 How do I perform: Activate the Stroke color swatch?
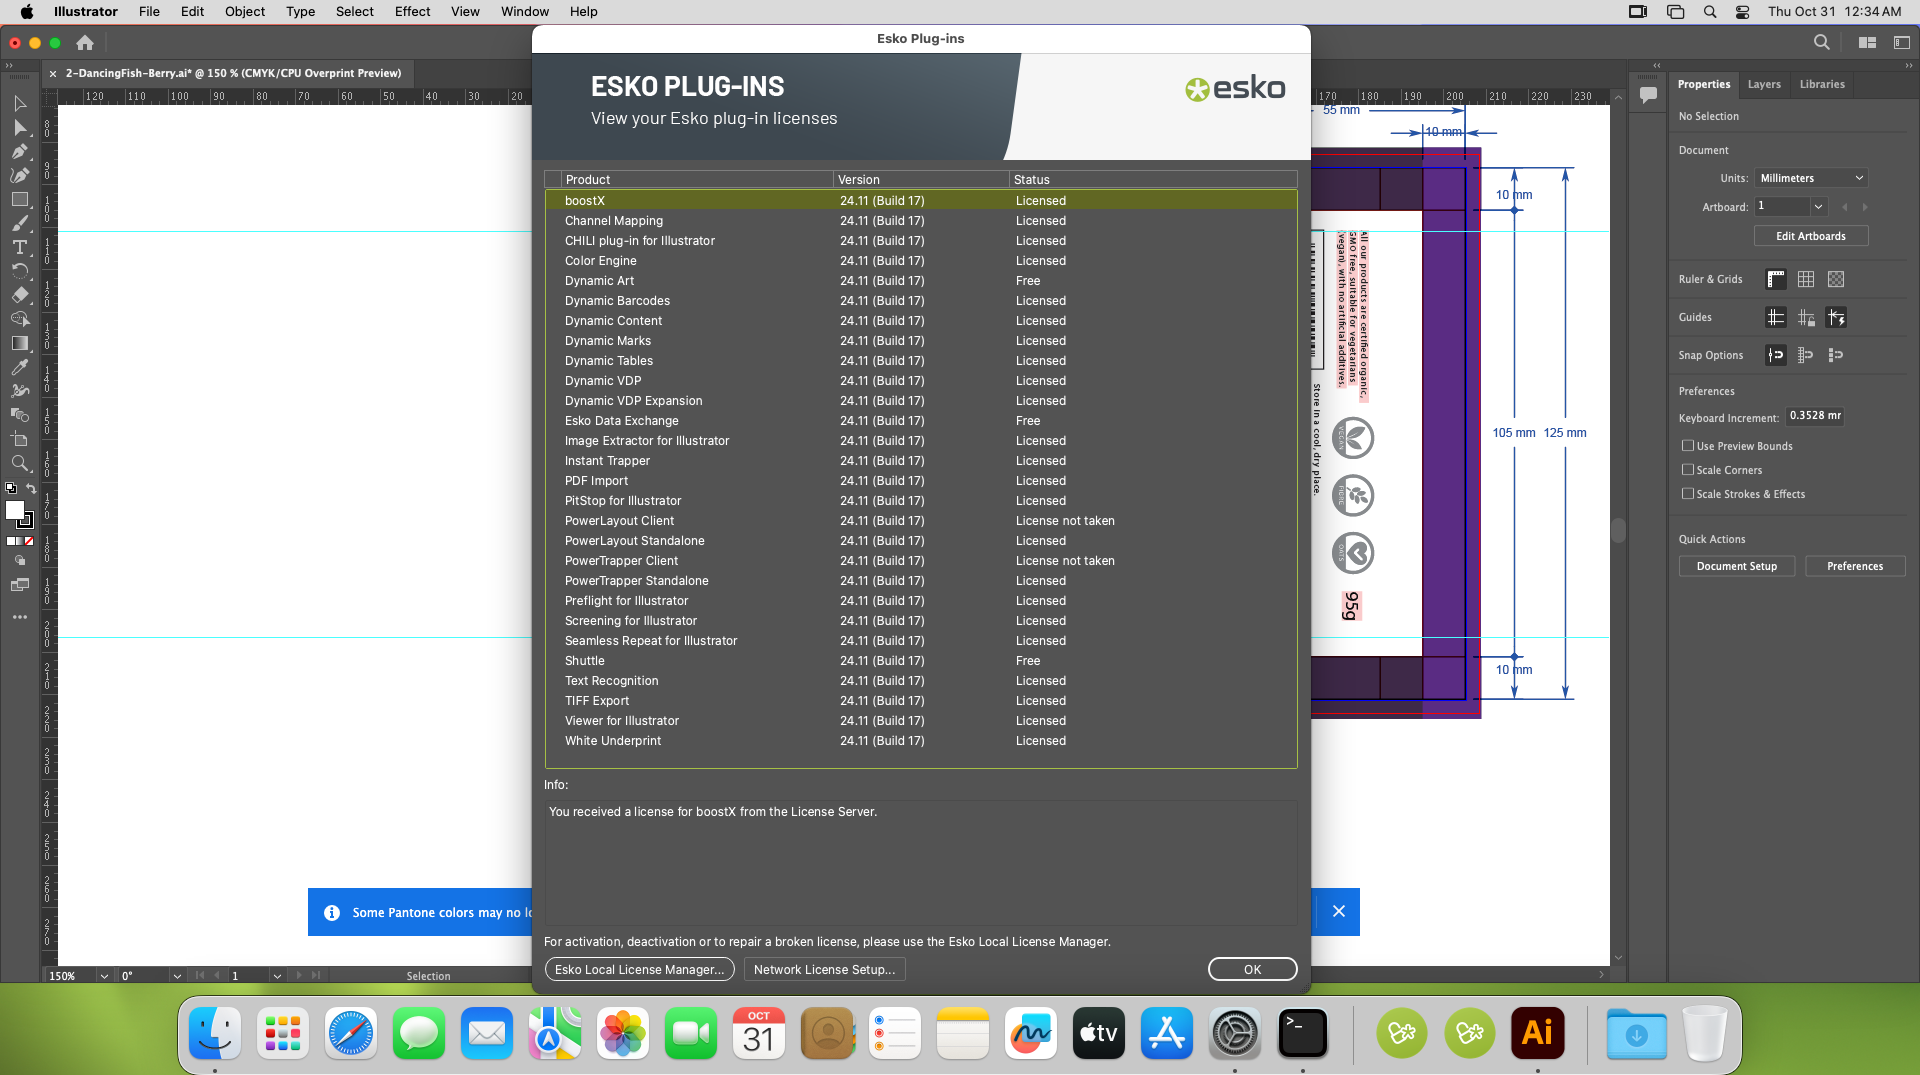pos(26,521)
